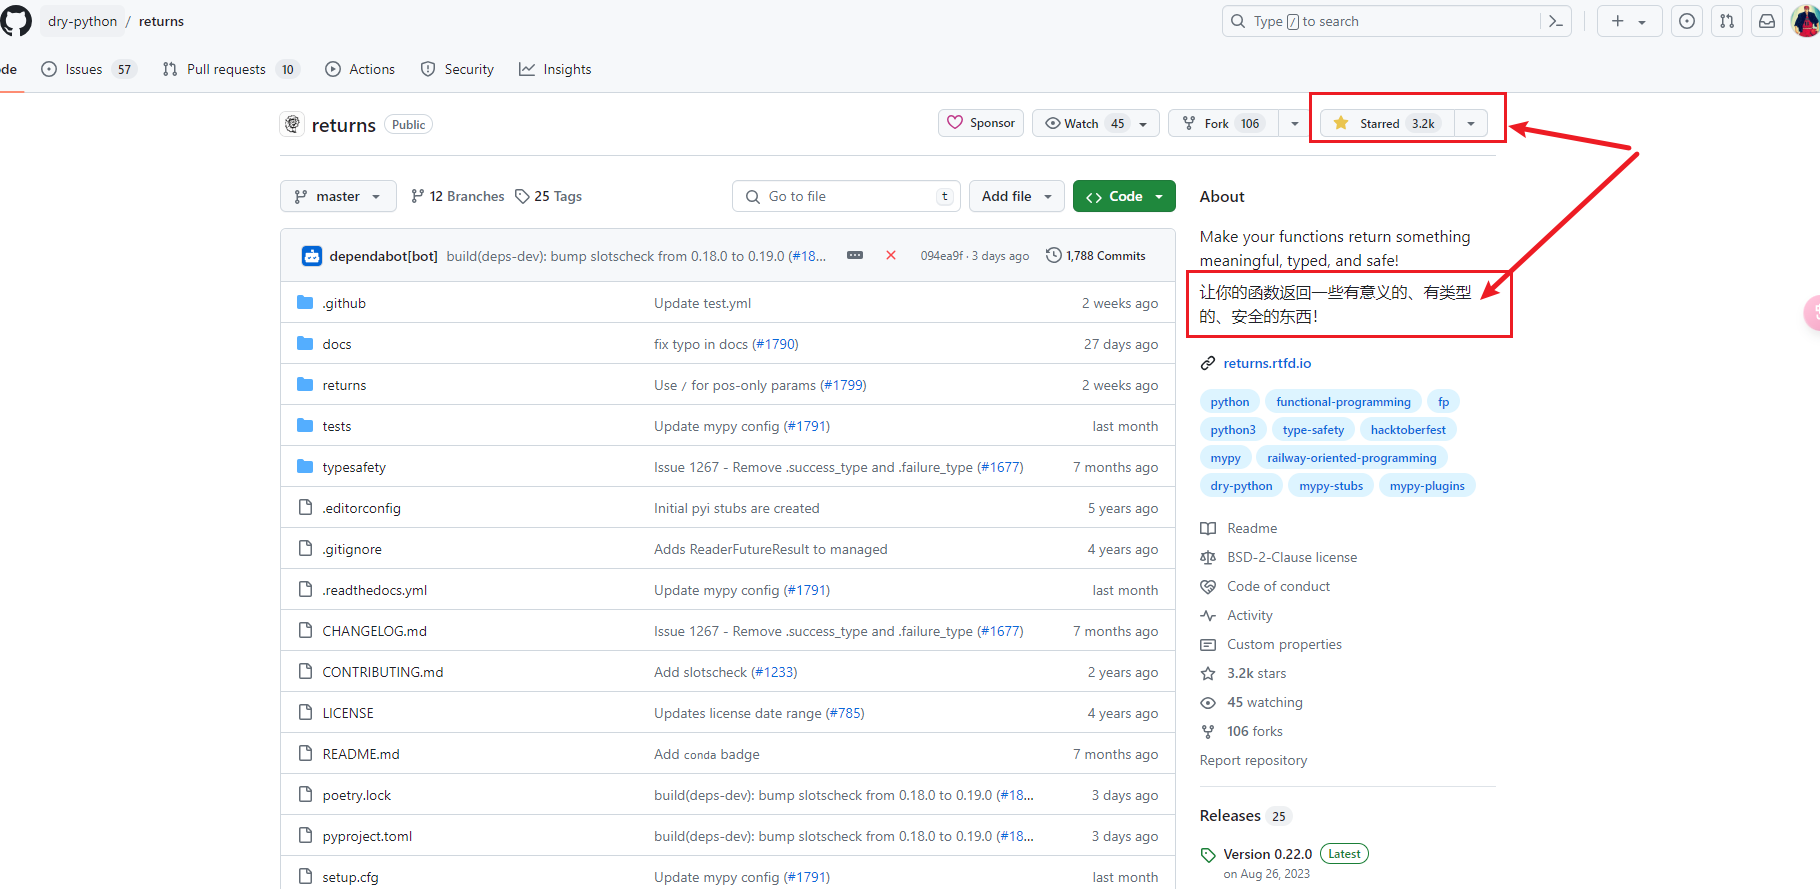This screenshot has width=1820, height=889.
Task: Click the Report repository link
Action: 1253,760
